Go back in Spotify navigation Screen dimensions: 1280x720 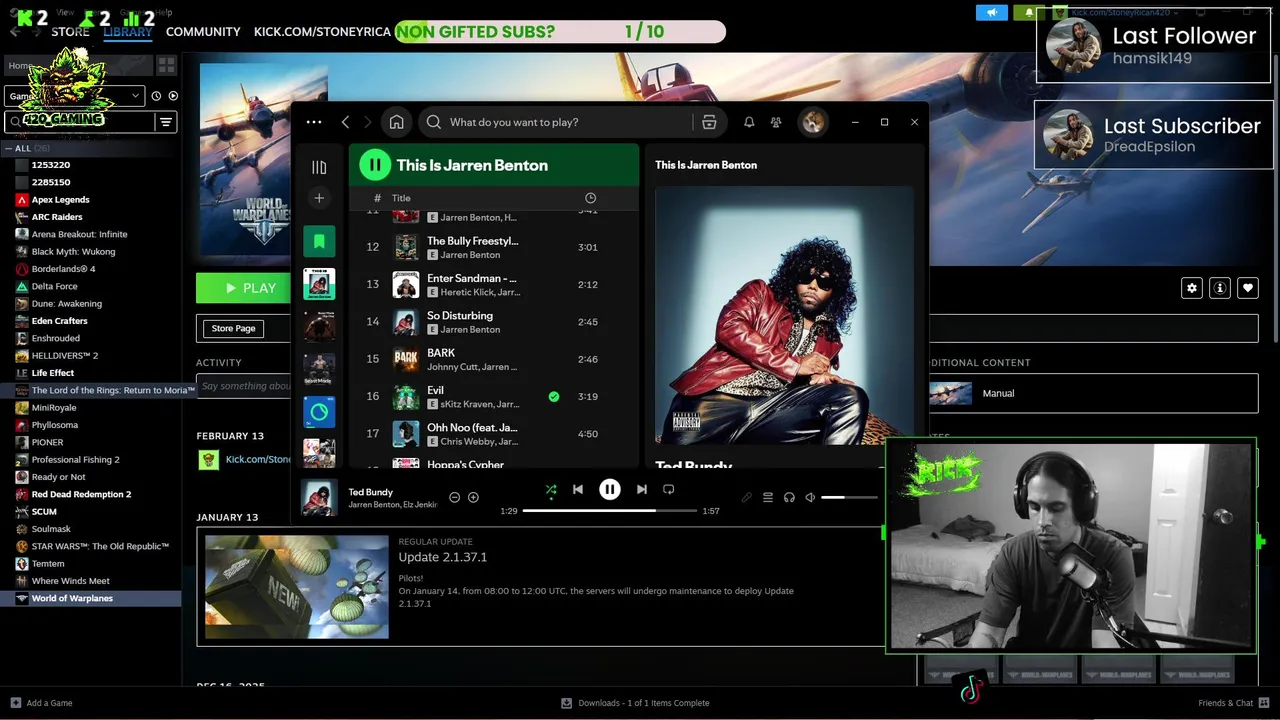(345, 122)
